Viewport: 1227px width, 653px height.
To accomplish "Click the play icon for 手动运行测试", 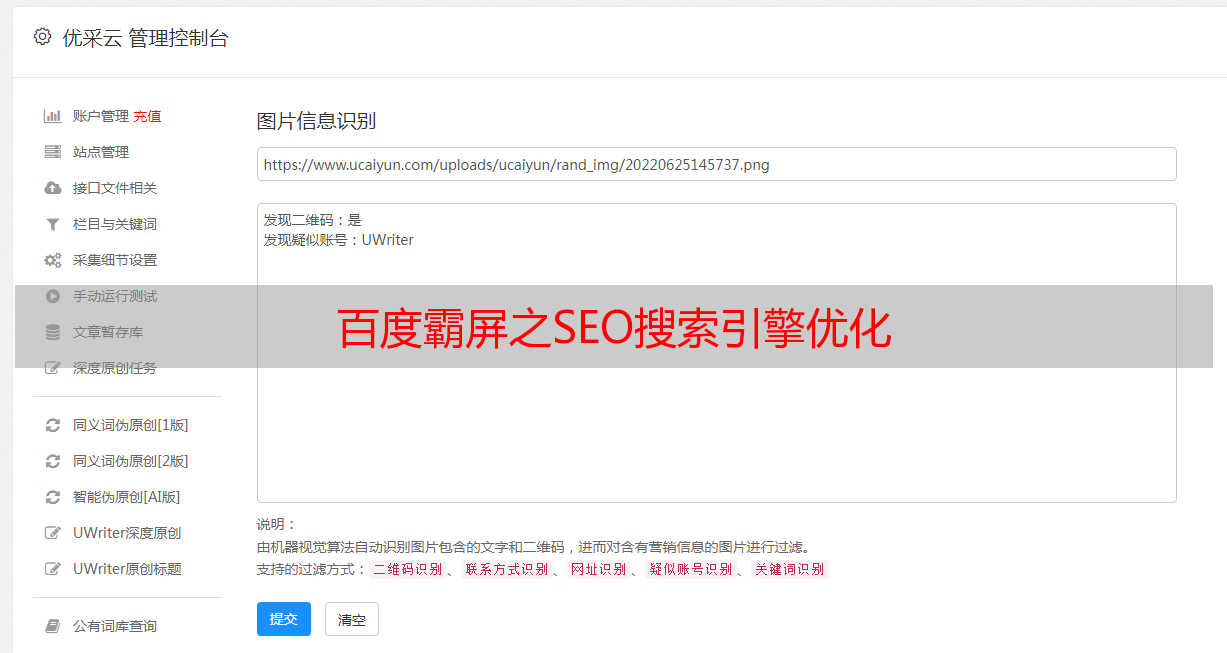I will pyautogui.click(x=53, y=296).
